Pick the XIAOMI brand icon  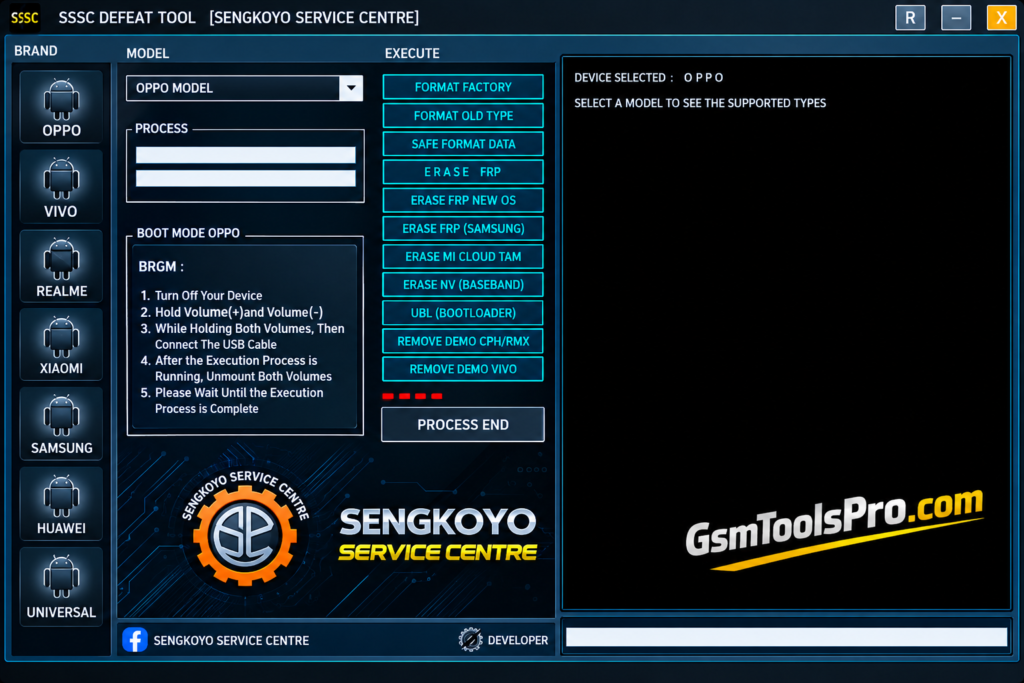pyautogui.click(x=61, y=345)
